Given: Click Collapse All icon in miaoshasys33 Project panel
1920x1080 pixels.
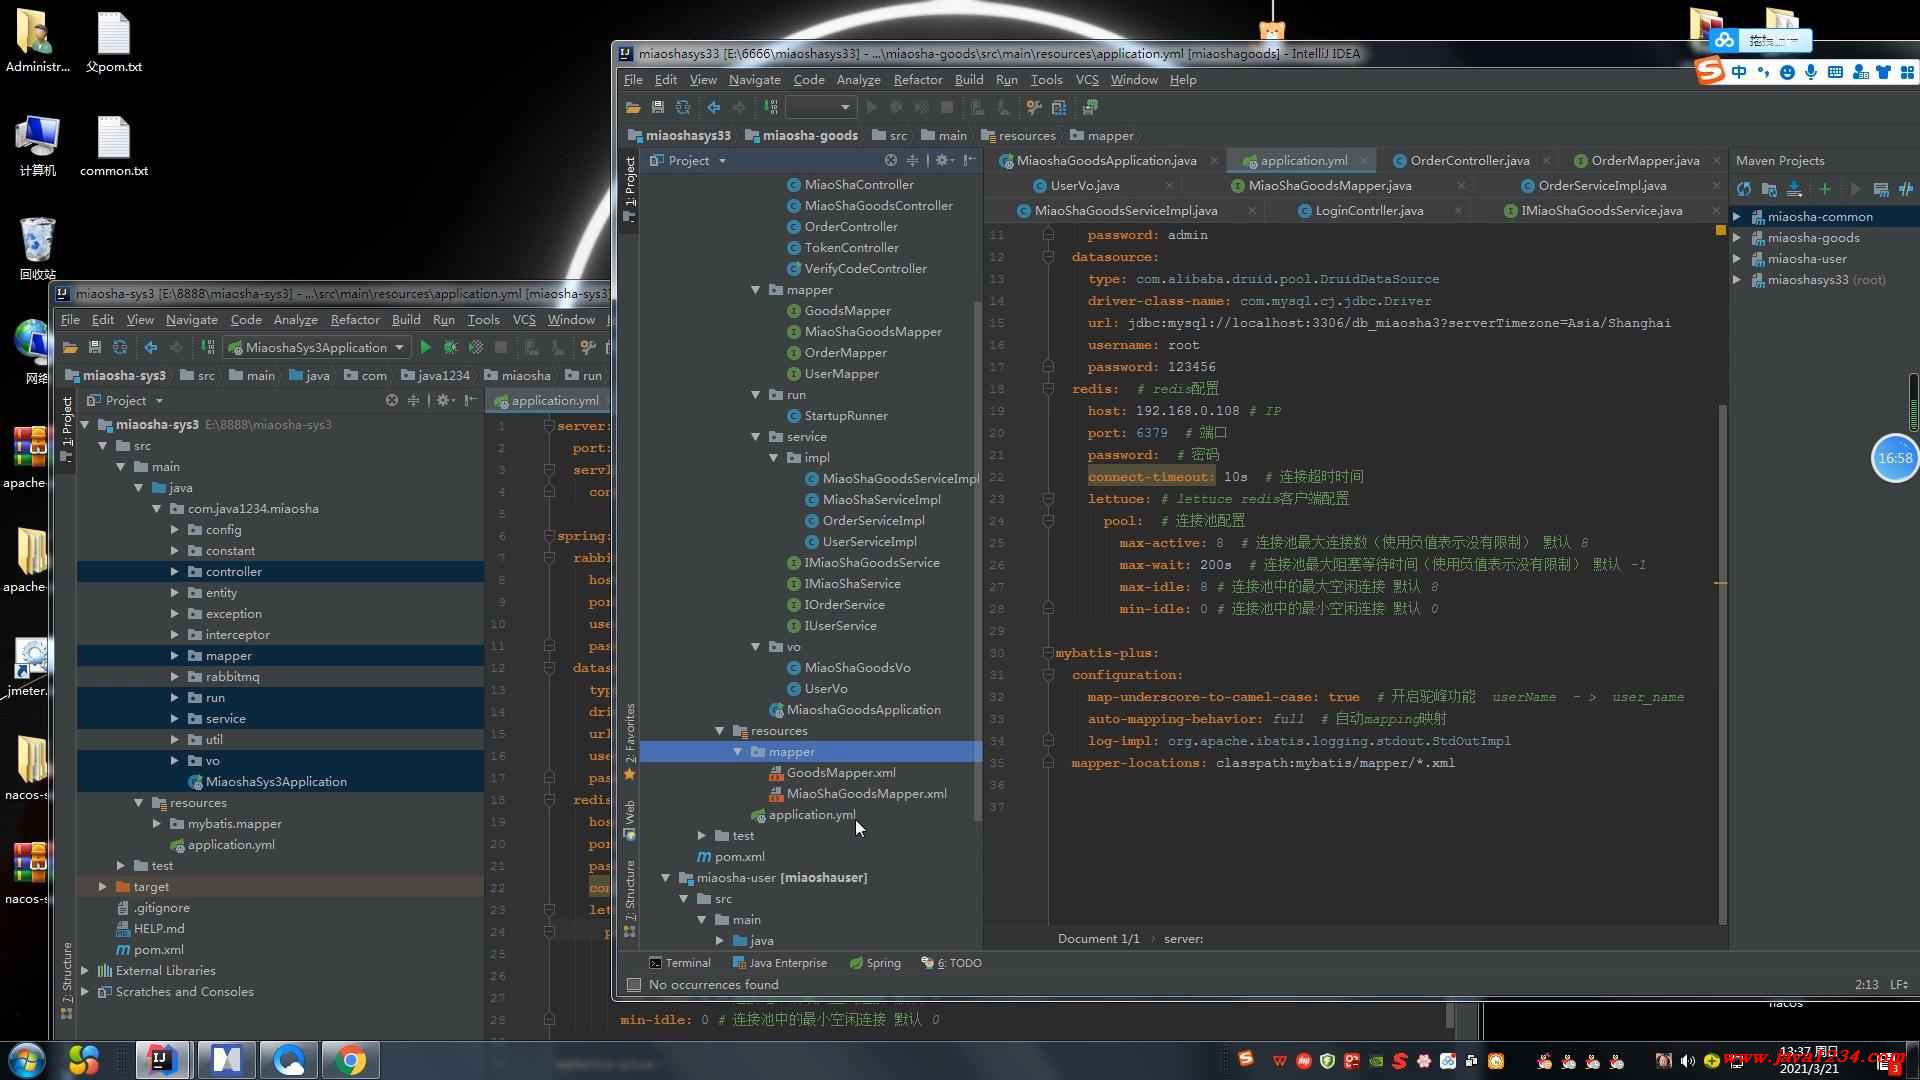Looking at the screenshot, I should point(912,160).
